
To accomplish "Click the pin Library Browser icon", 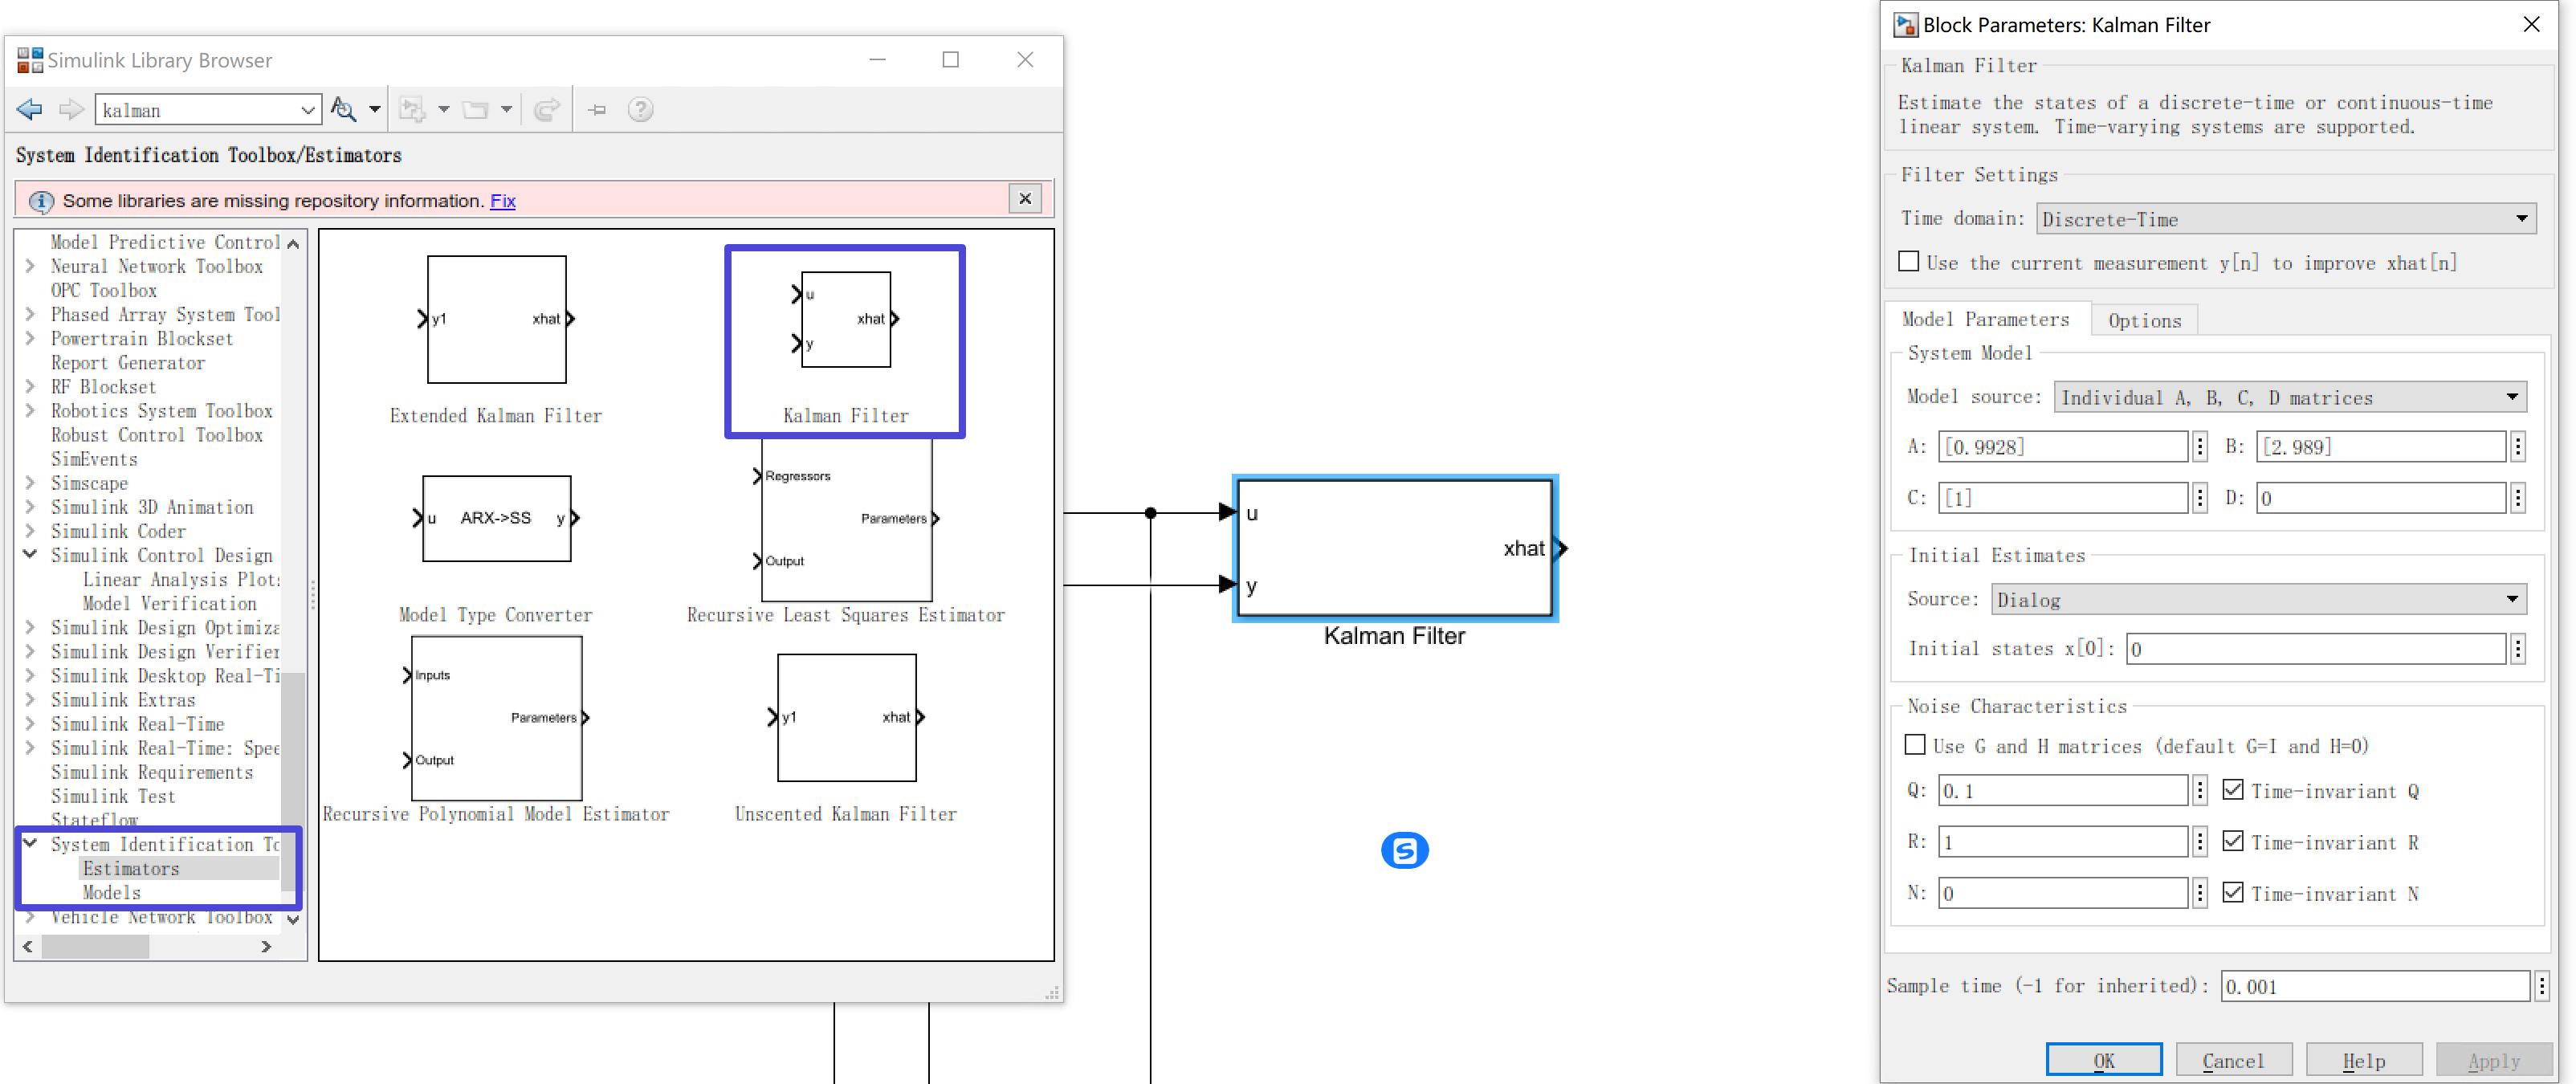I will click(597, 109).
